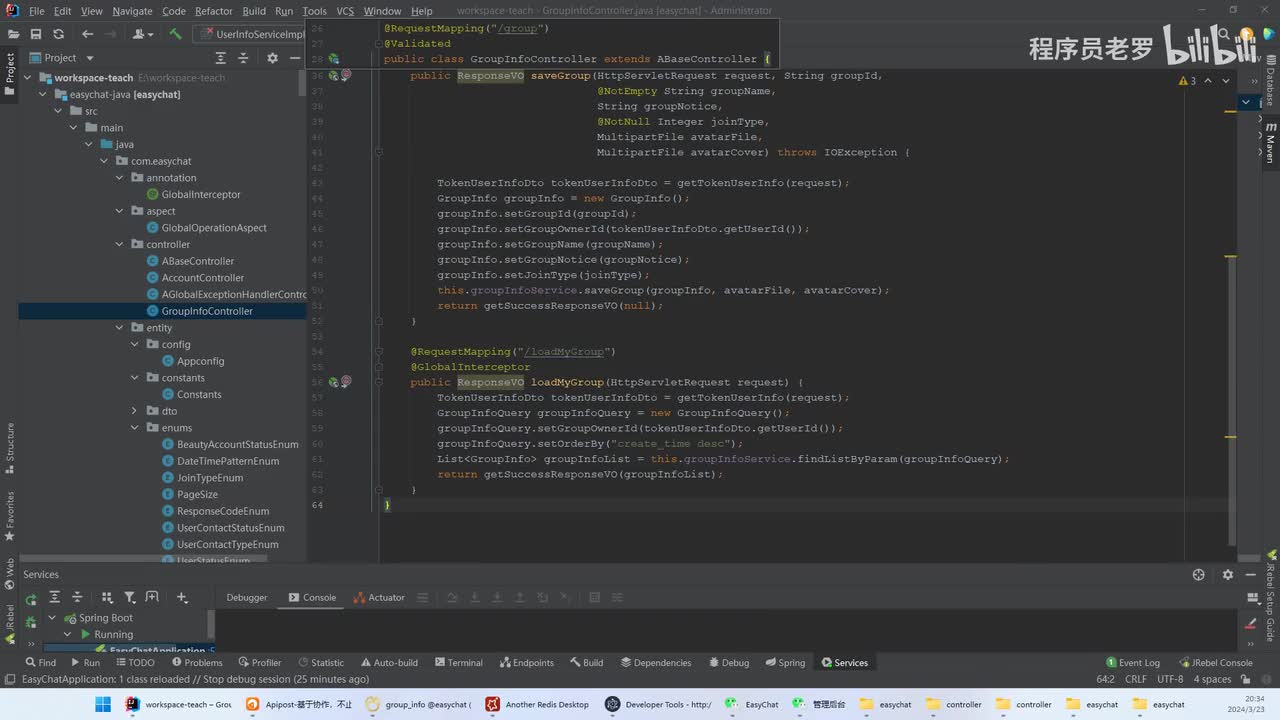Rerun the service in Services panel
Viewport: 1280px width, 720px height.
click(x=31, y=599)
